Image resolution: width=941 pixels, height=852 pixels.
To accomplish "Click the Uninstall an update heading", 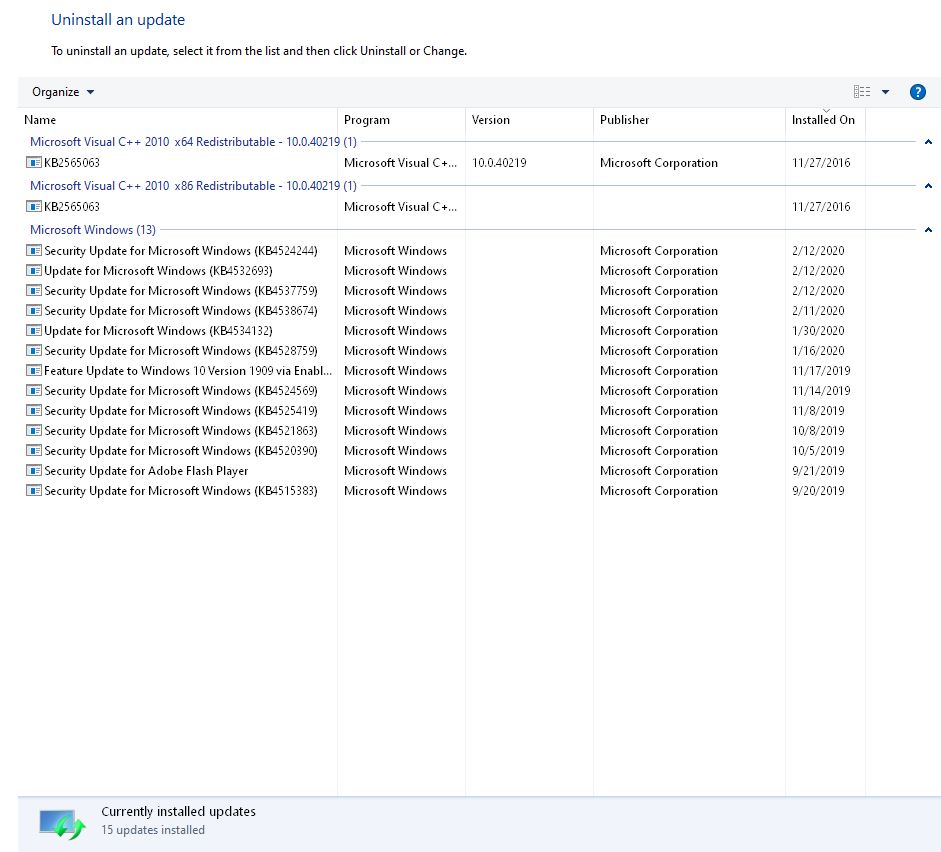I will [118, 20].
